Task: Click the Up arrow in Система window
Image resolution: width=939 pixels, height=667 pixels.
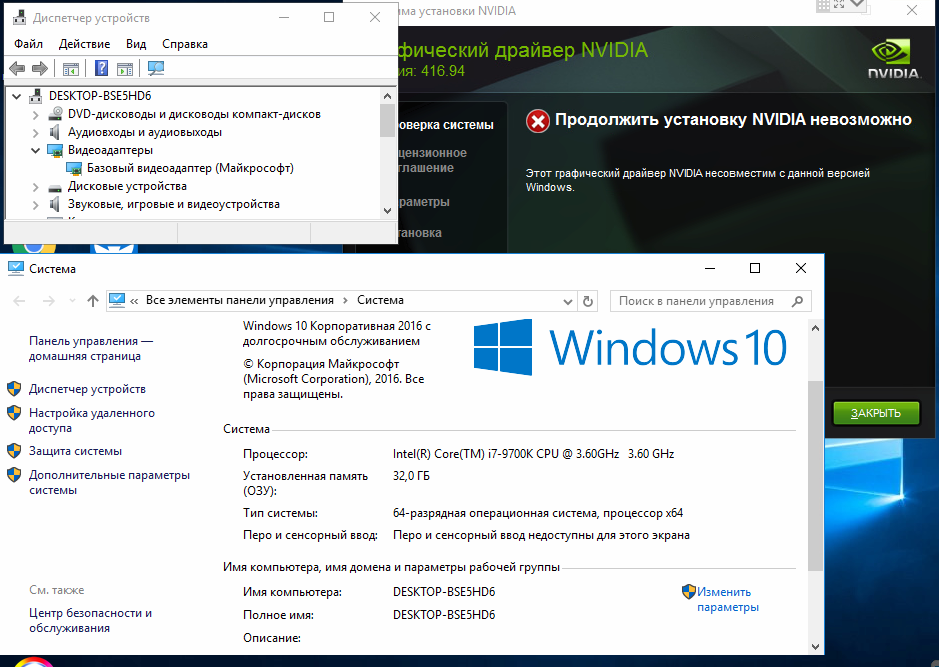Action: (92, 301)
